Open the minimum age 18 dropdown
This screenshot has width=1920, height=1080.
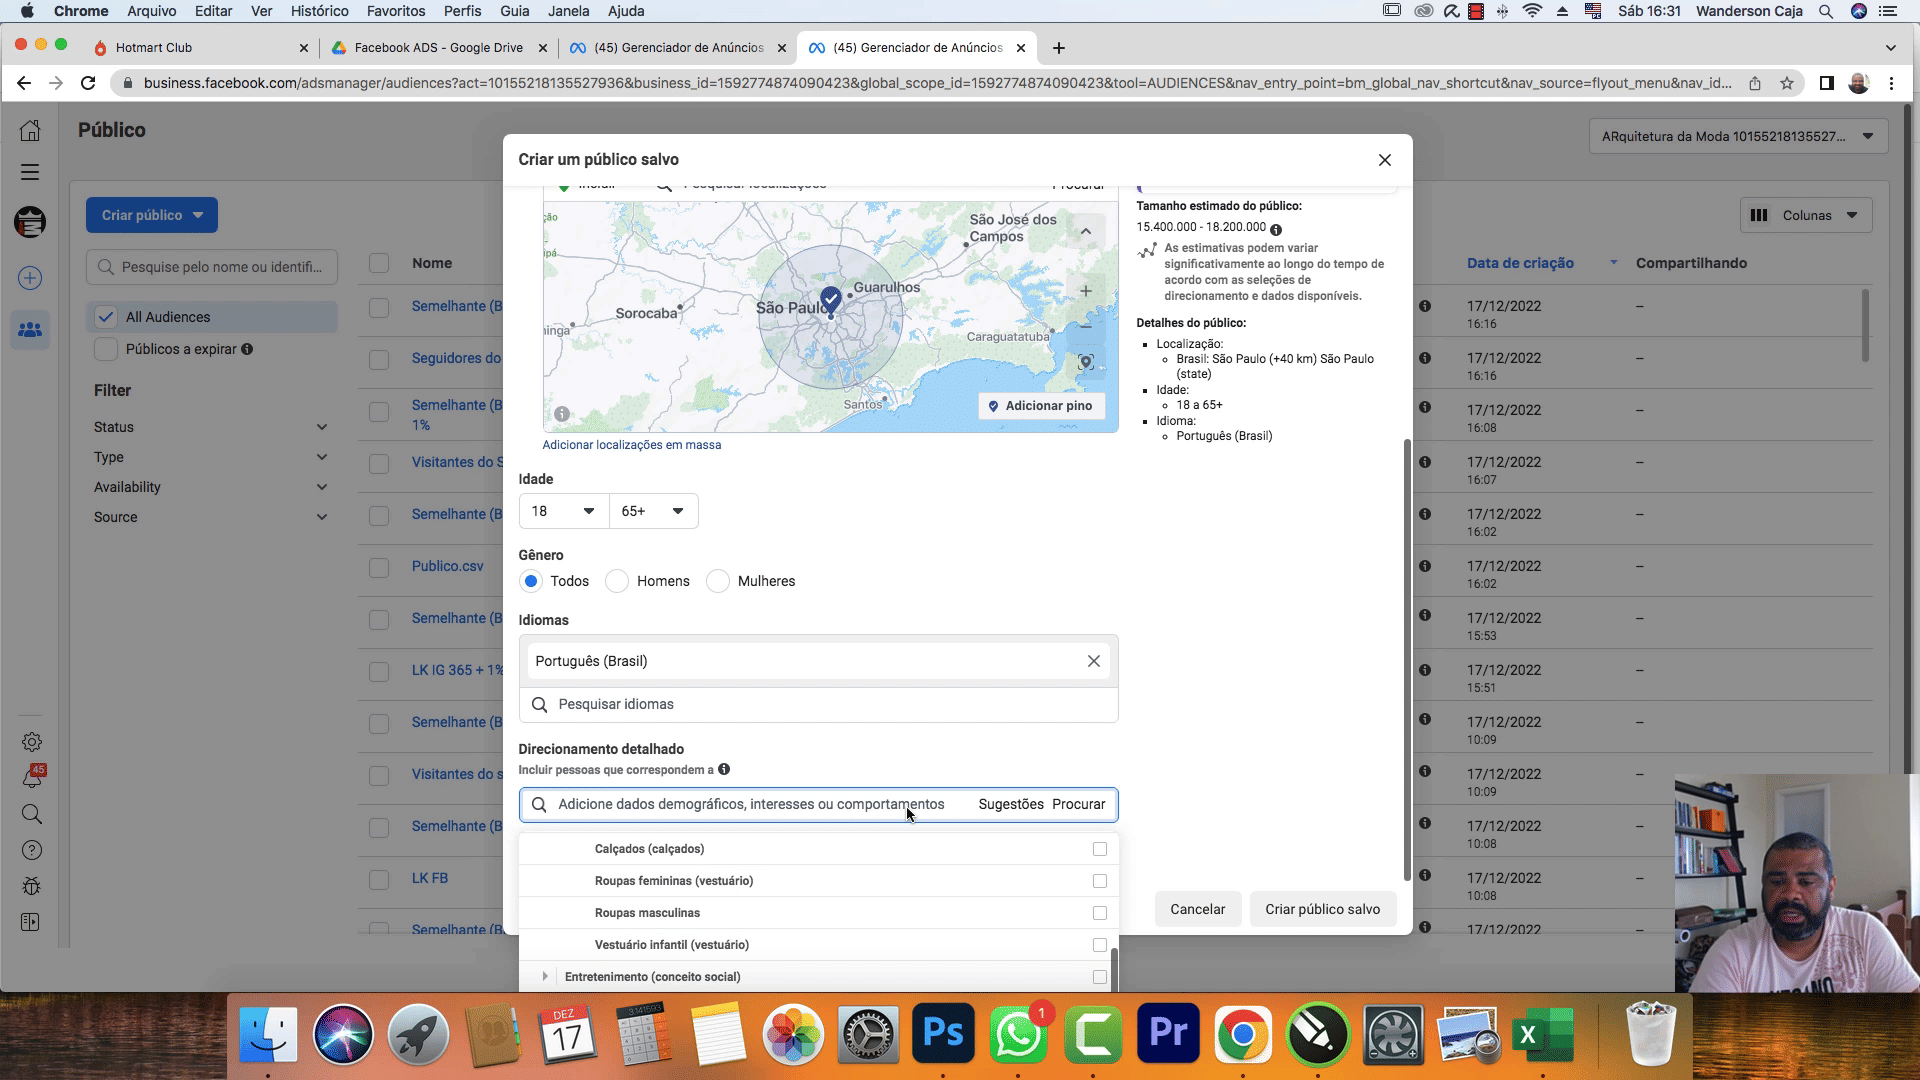(x=563, y=511)
